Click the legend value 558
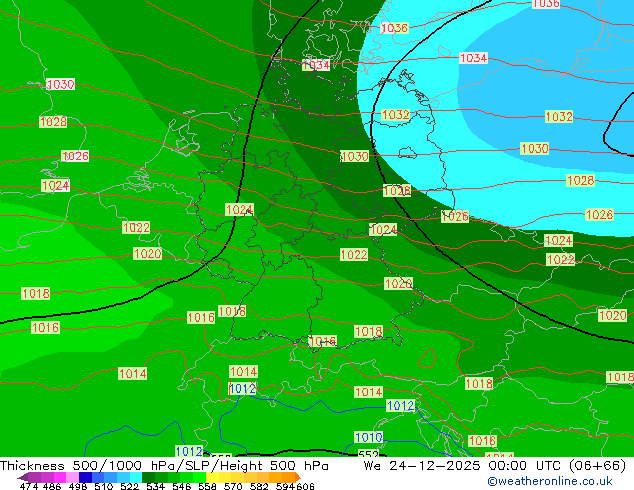This screenshot has width=634, height=490. 207,486
